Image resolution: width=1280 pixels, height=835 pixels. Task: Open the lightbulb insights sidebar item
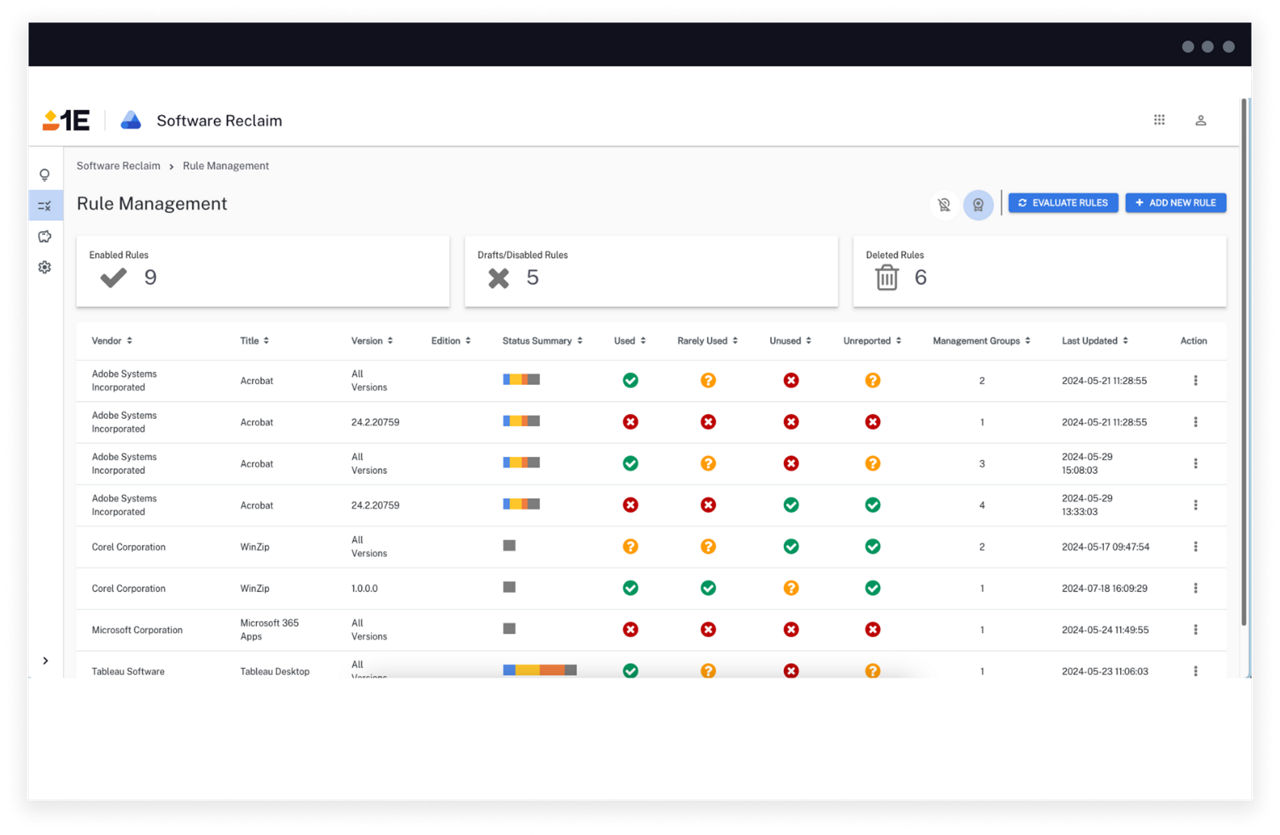coord(45,175)
